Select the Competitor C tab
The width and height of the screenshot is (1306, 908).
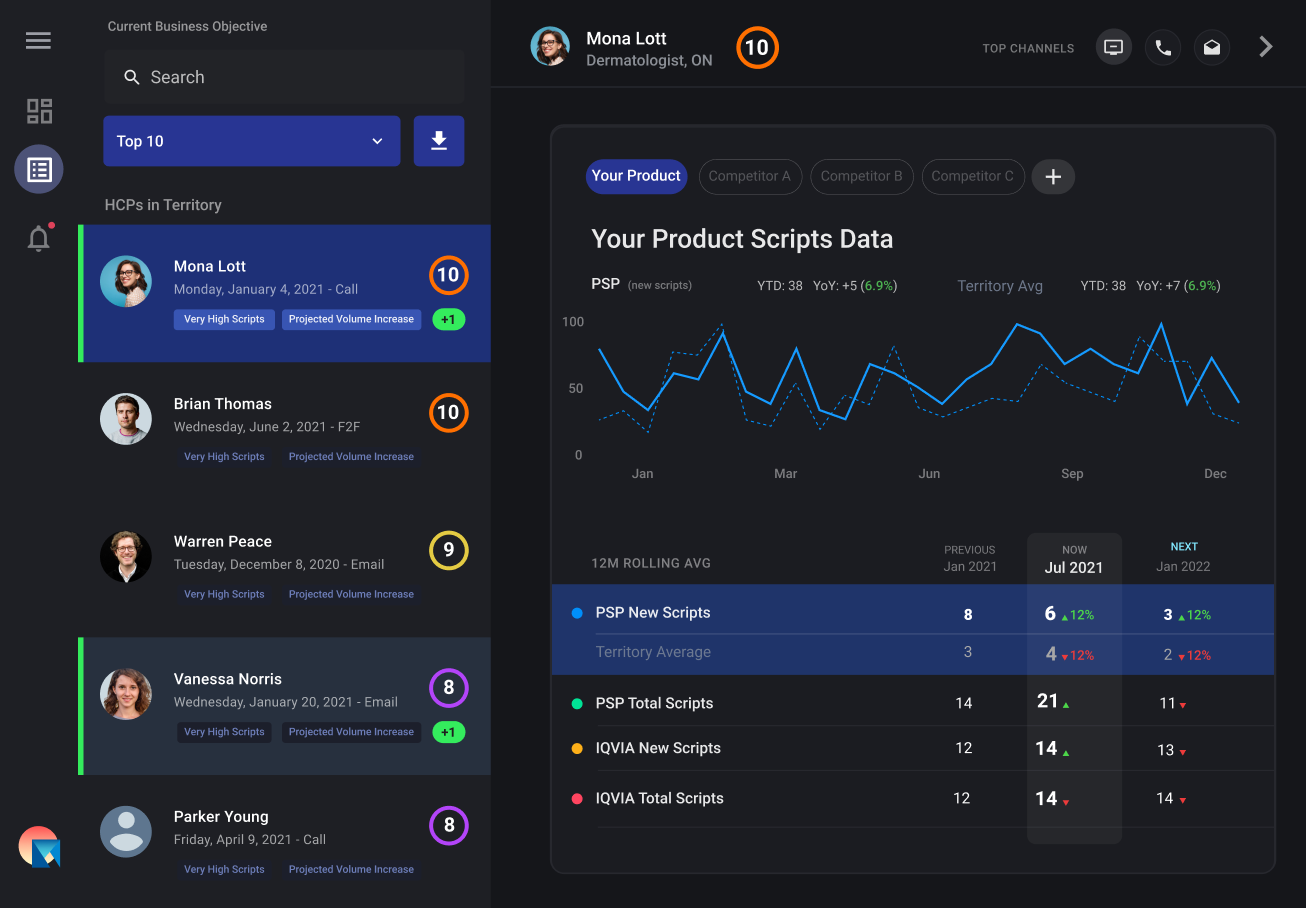point(972,176)
